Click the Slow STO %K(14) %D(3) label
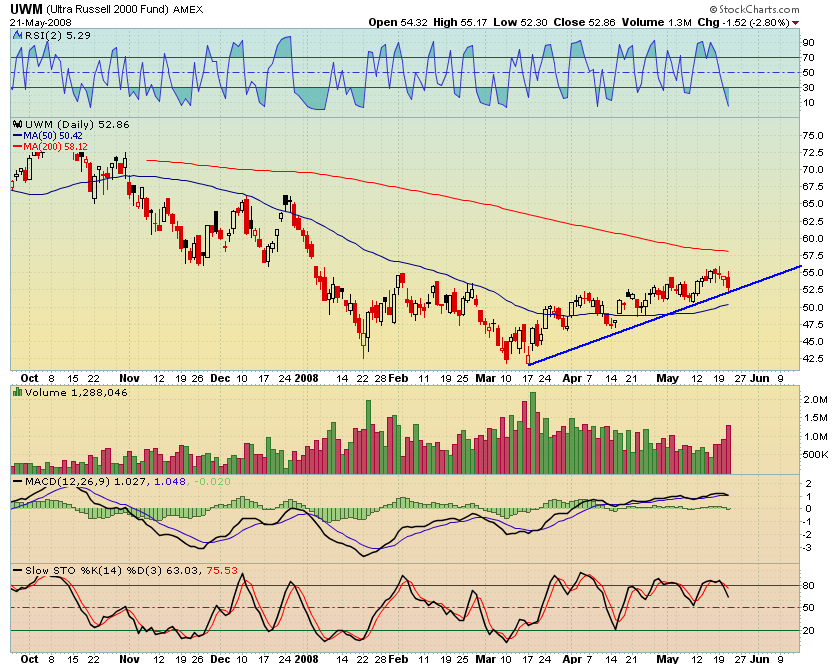The width and height of the screenshot is (833, 664). pos(94,571)
